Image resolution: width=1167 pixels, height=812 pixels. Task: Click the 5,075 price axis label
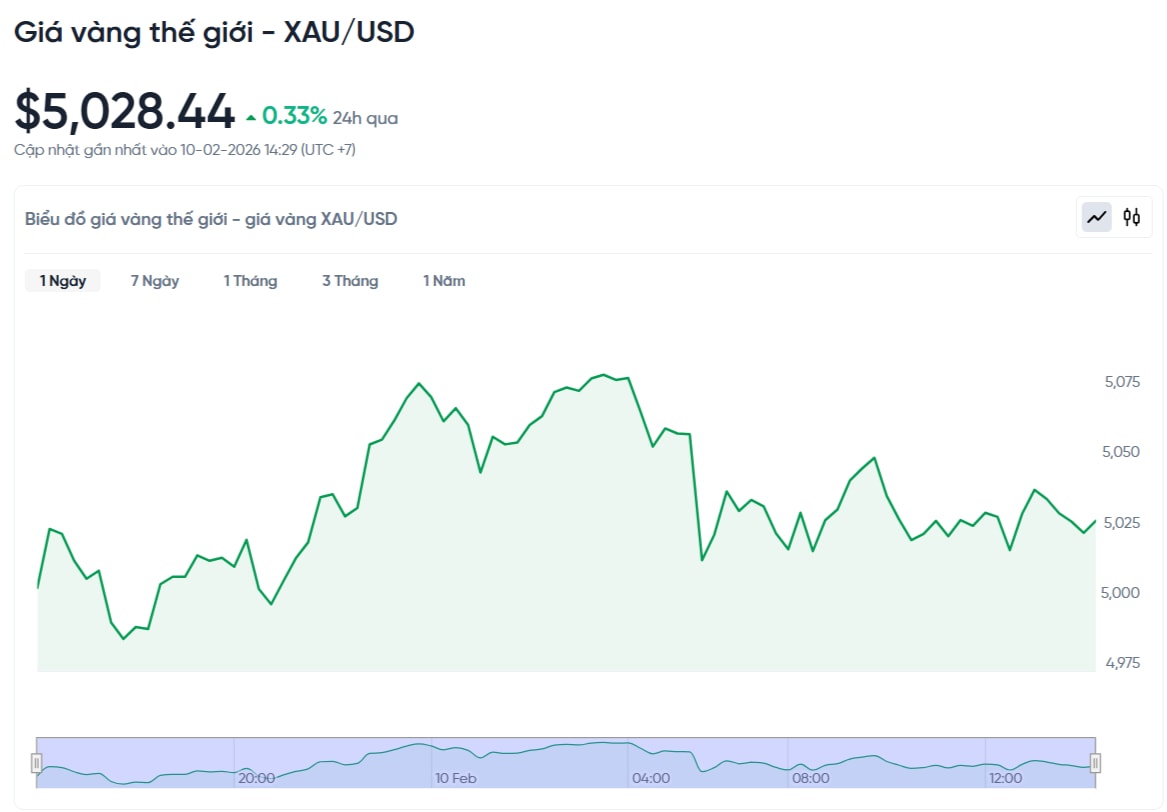1123,381
